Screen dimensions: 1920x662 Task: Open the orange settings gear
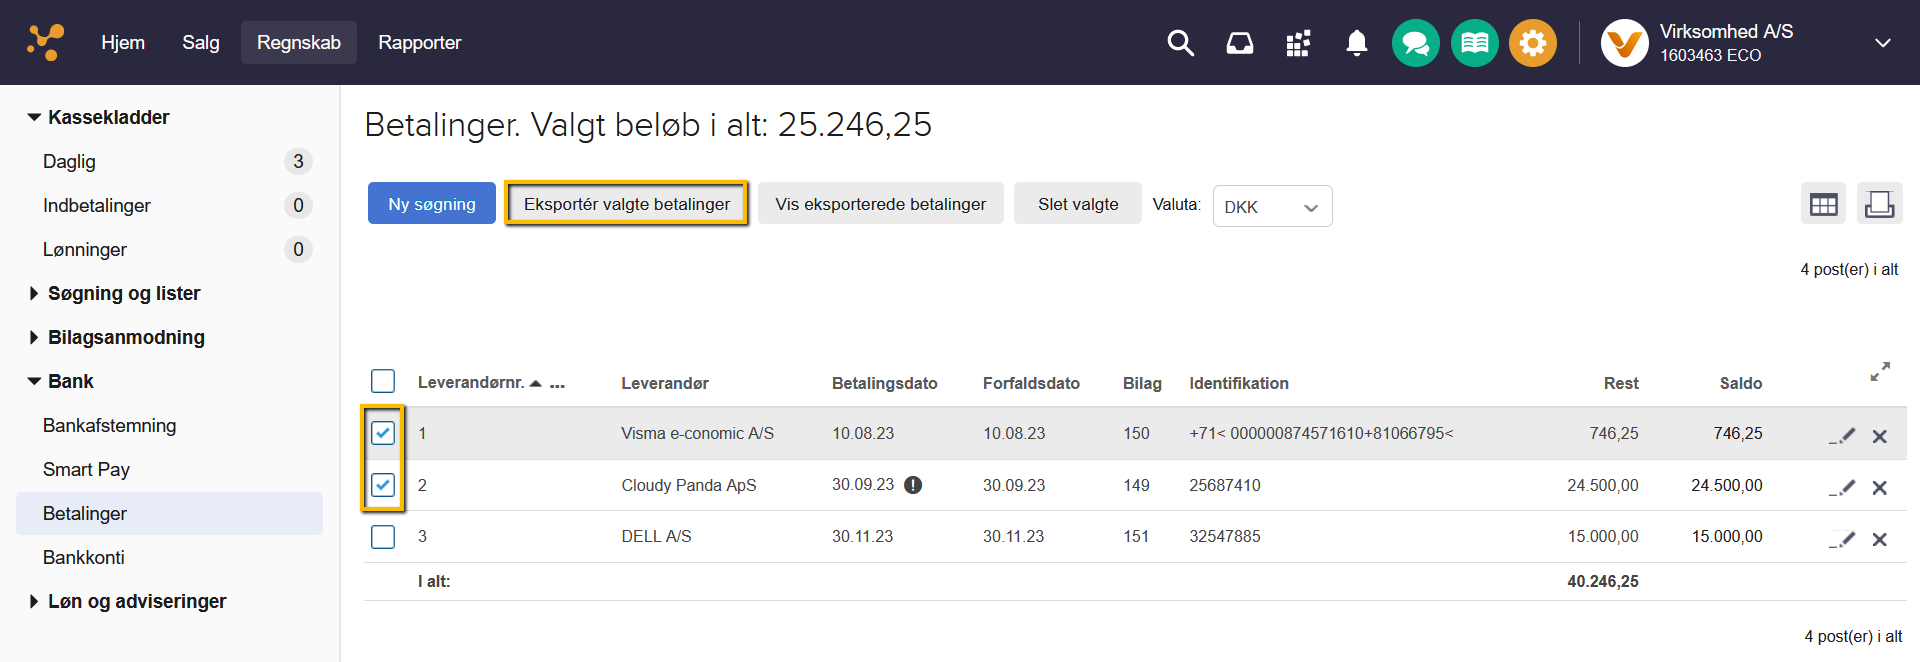click(x=1532, y=43)
